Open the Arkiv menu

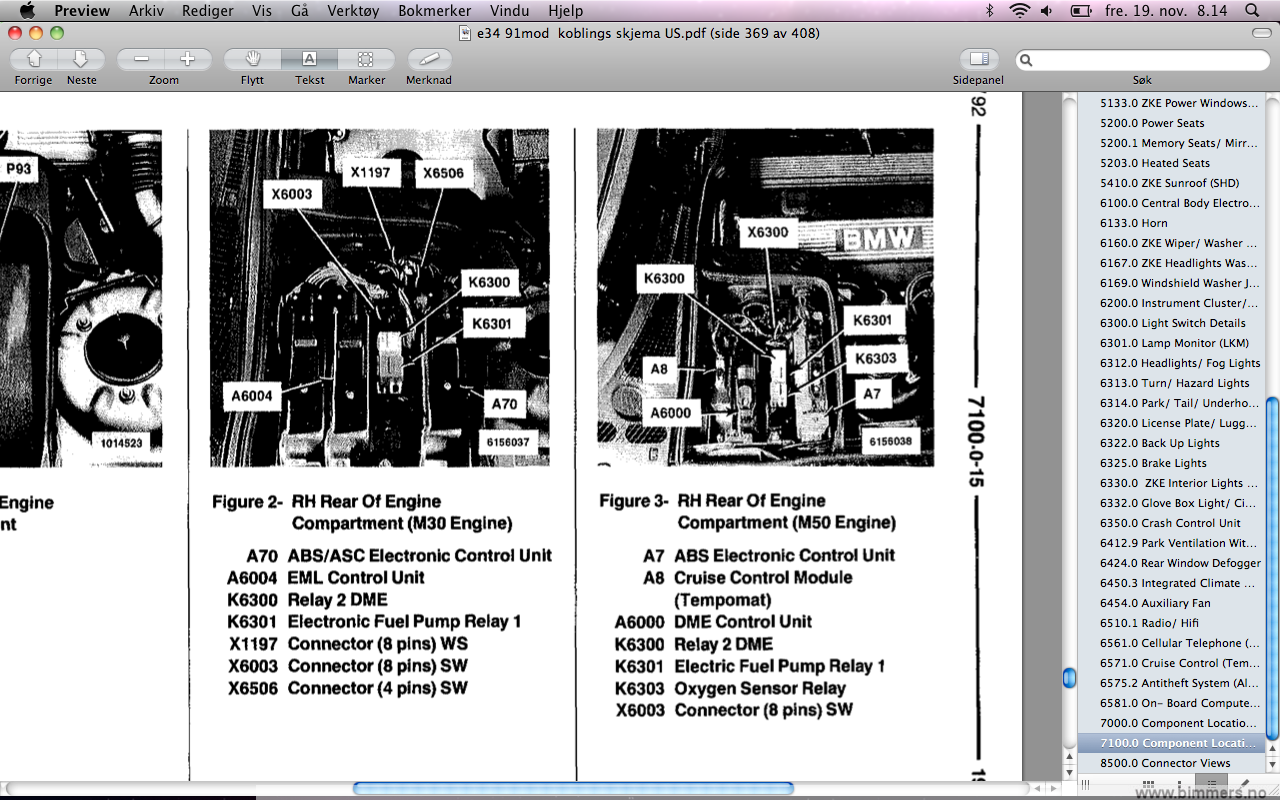point(147,11)
